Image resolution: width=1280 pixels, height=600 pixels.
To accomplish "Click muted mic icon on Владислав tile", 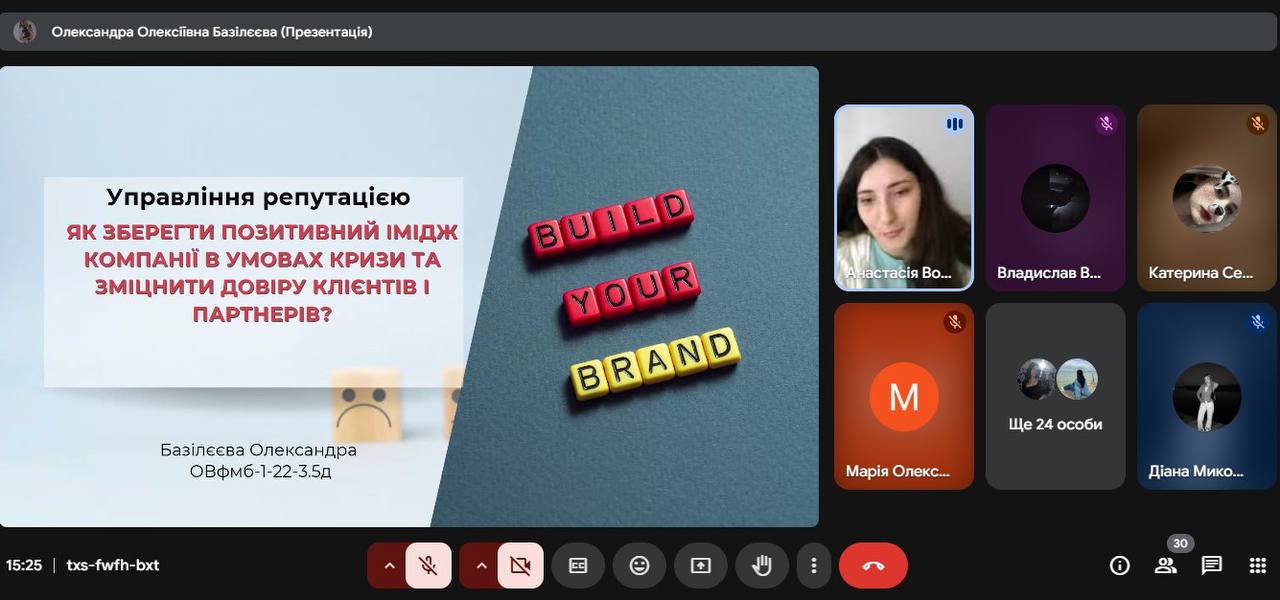I will 1106,124.
